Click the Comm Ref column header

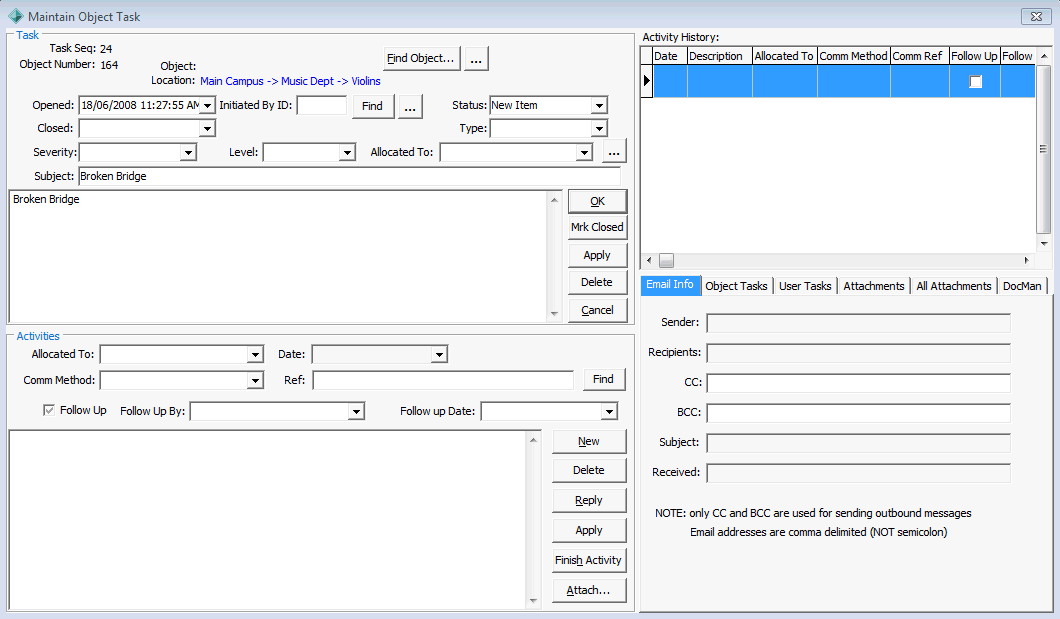920,56
